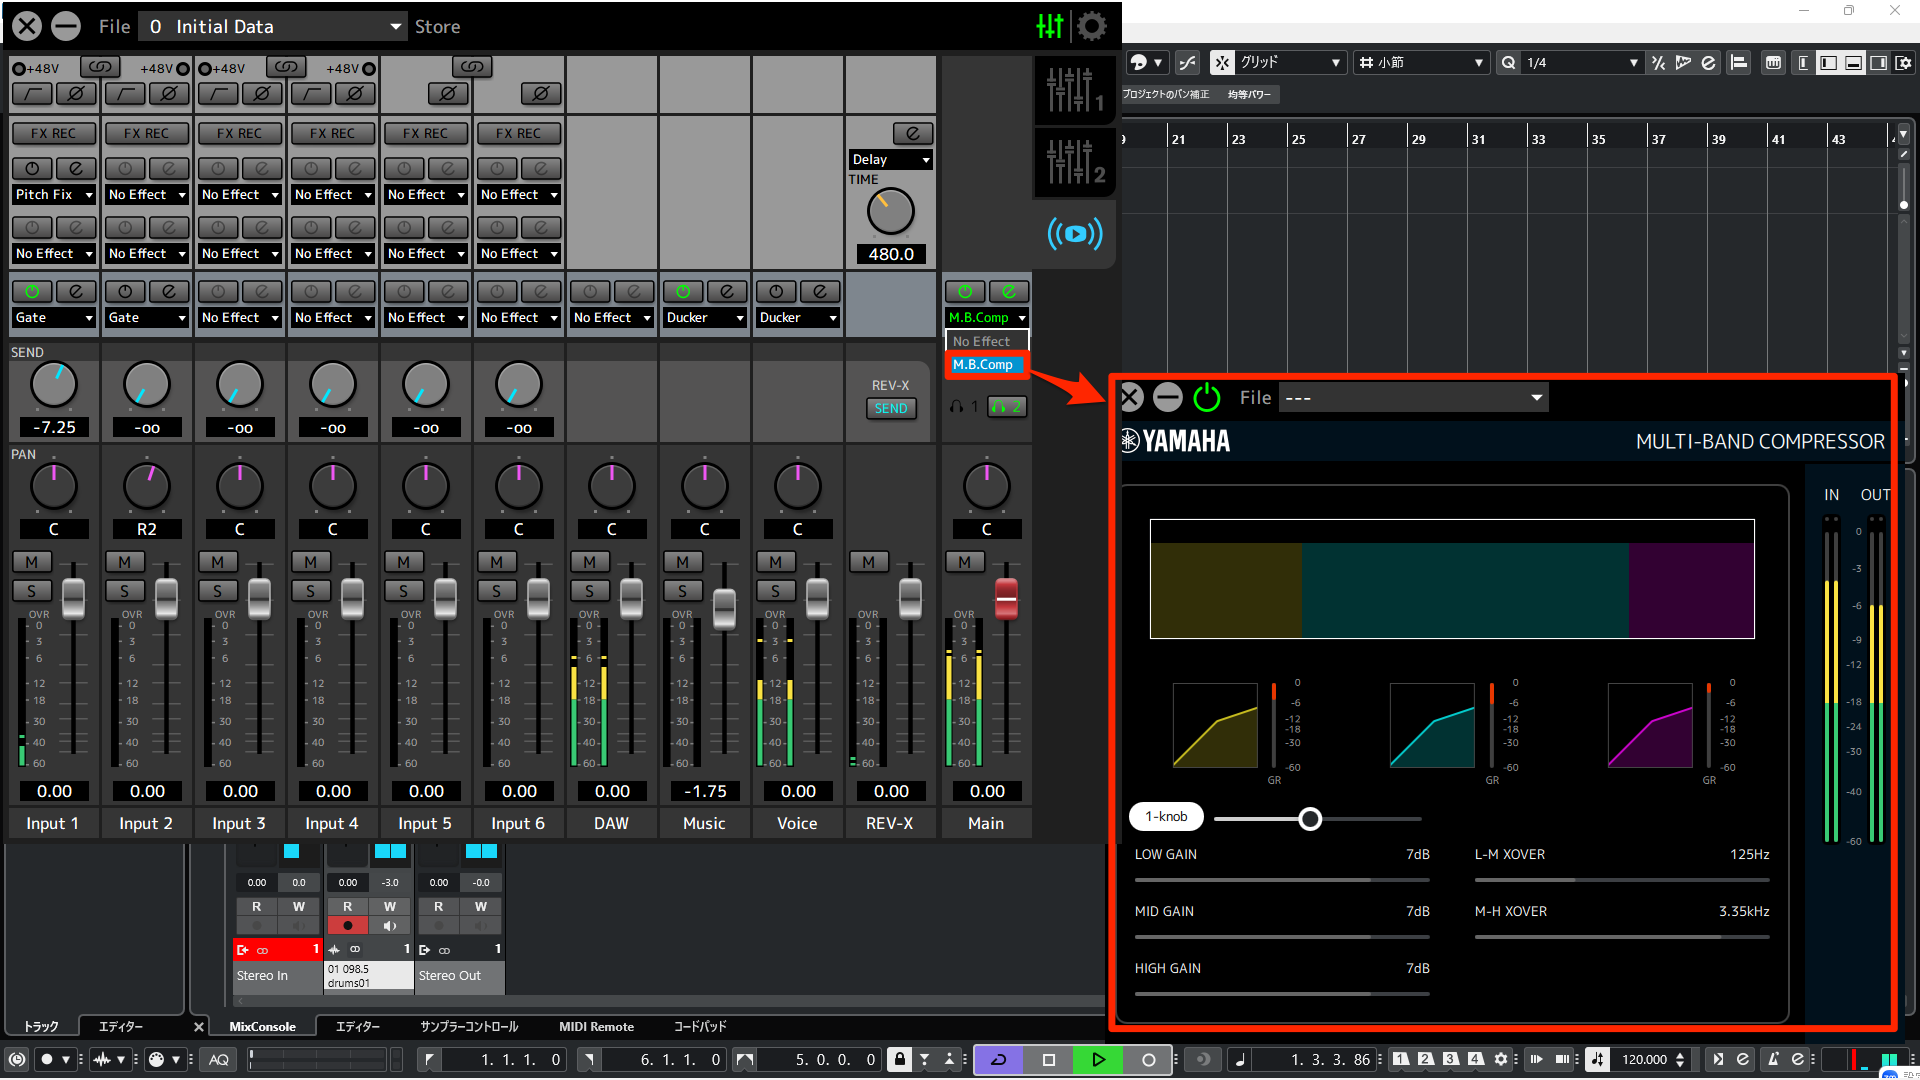Image resolution: width=1920 pixels, height=1080 pixels.
Task: Click the transport Stop button
Action: [x=1048, y=1060]
